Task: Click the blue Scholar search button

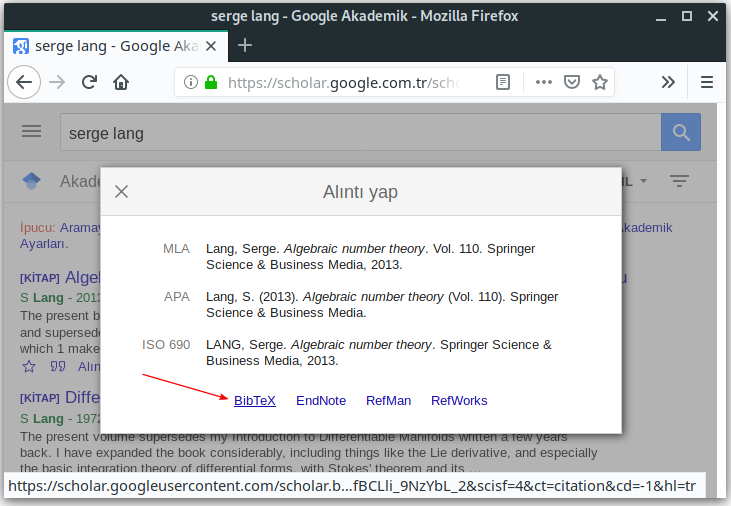Action: [681, 132]
